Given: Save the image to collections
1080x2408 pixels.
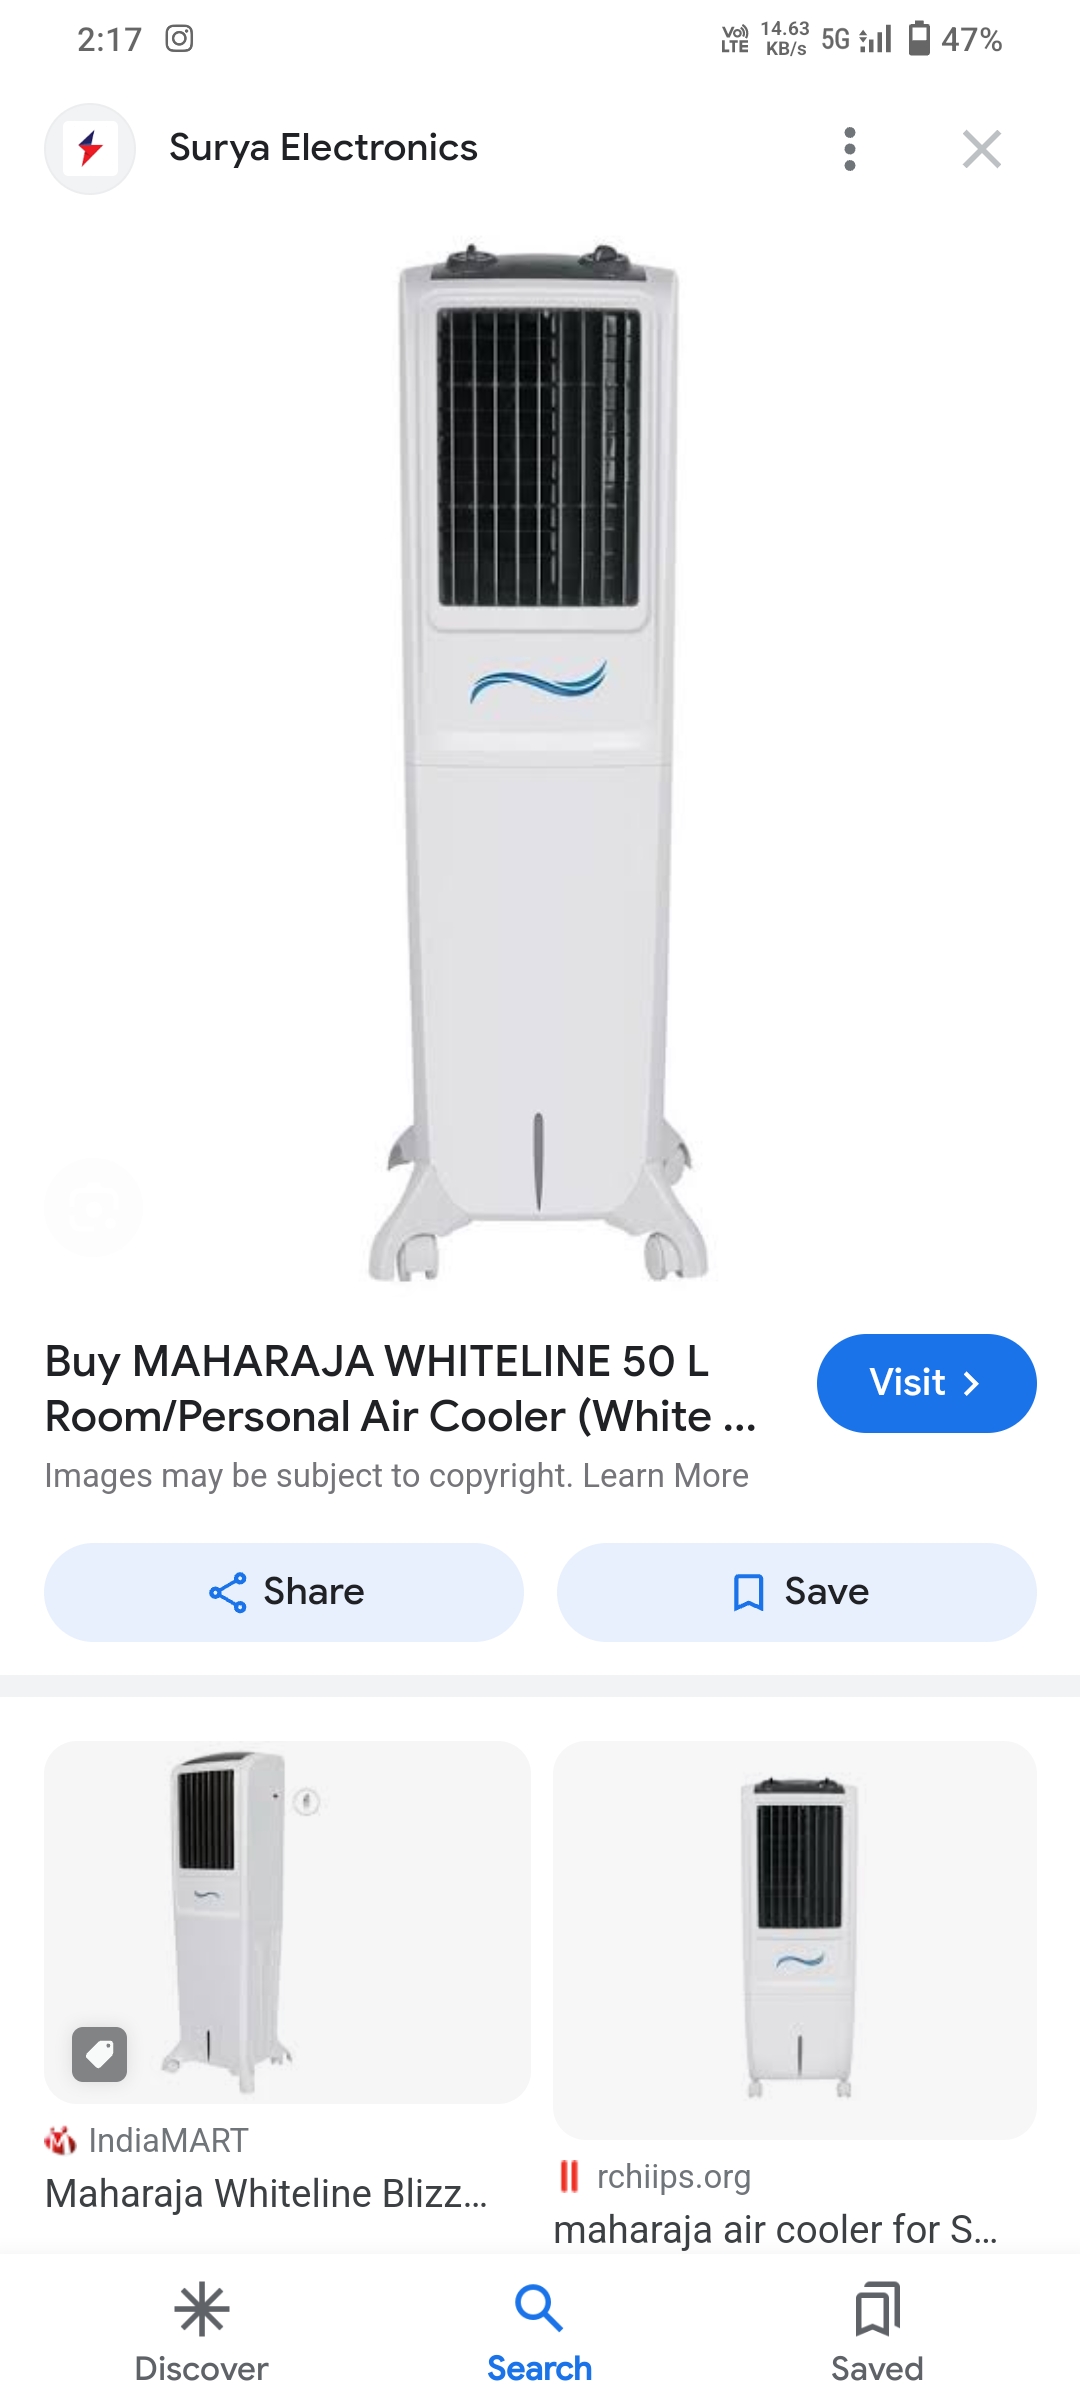Looking at the screenshot, I should (x=796, y=1592).
